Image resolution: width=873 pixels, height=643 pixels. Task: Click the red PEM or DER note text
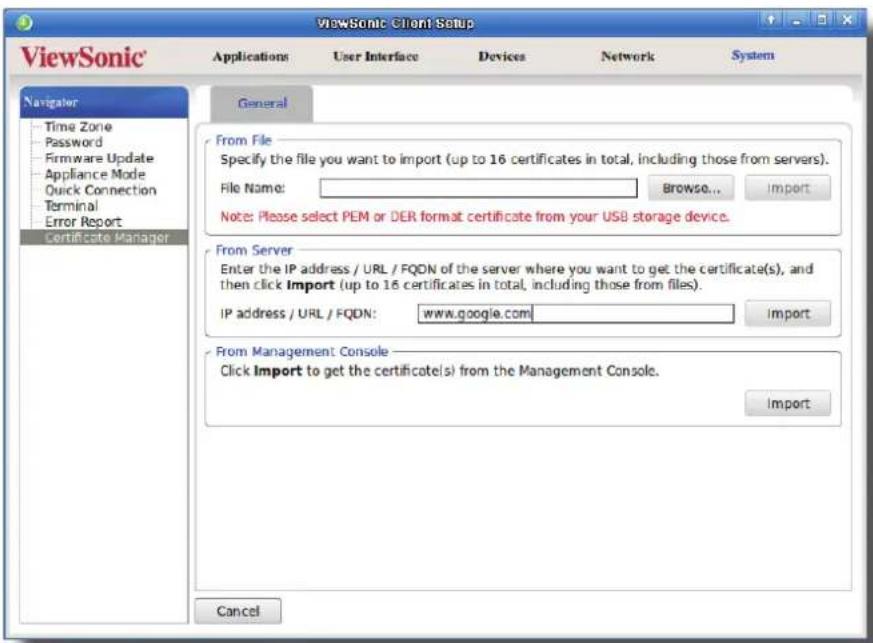[474, 217]
